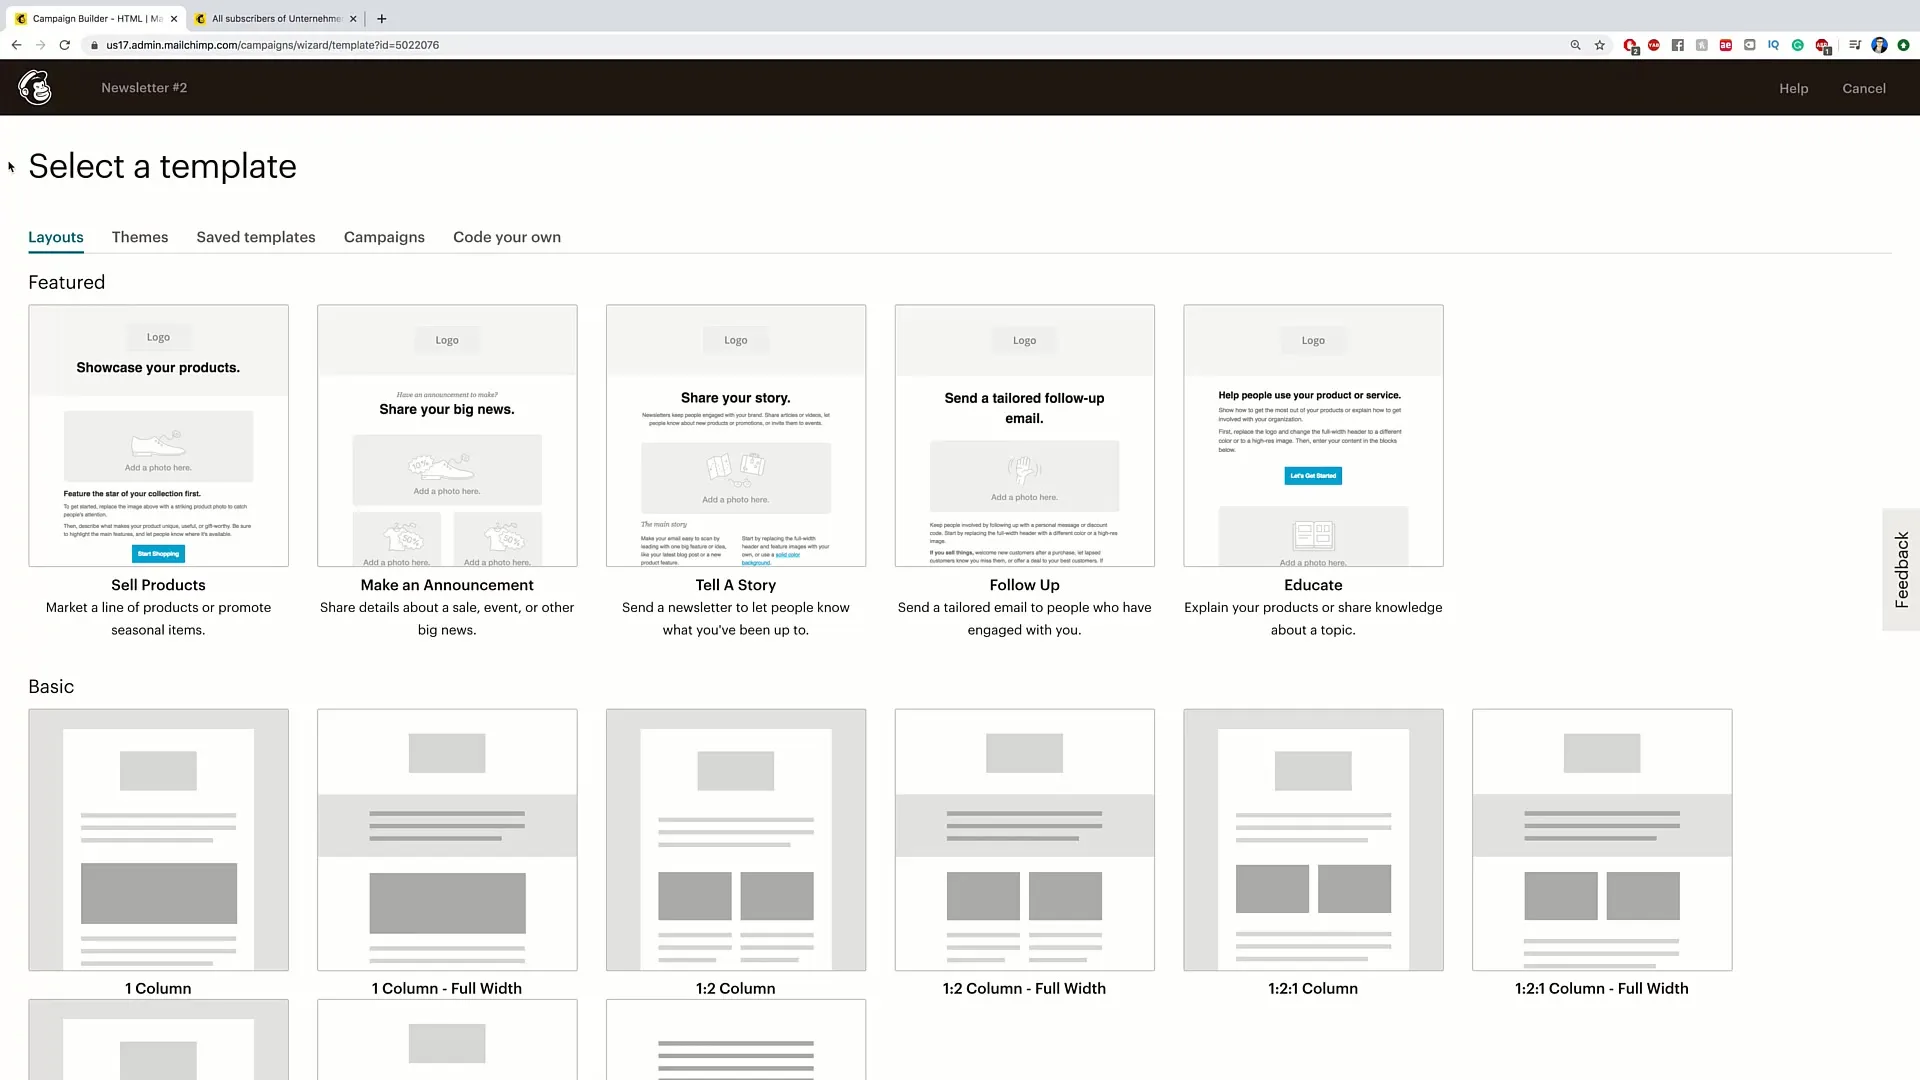Reload the current page
The width and height of the screenshot is (1920, 1080).
point(64,45)
